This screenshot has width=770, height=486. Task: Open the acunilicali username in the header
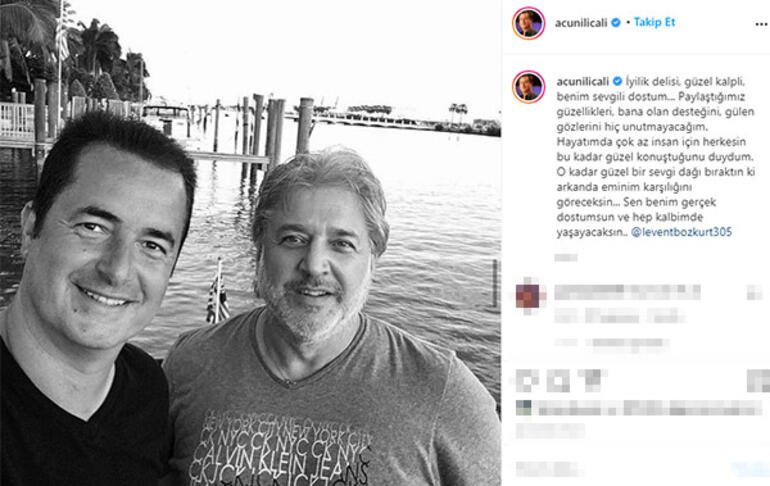pyautogui.click(x=581, y=23)
